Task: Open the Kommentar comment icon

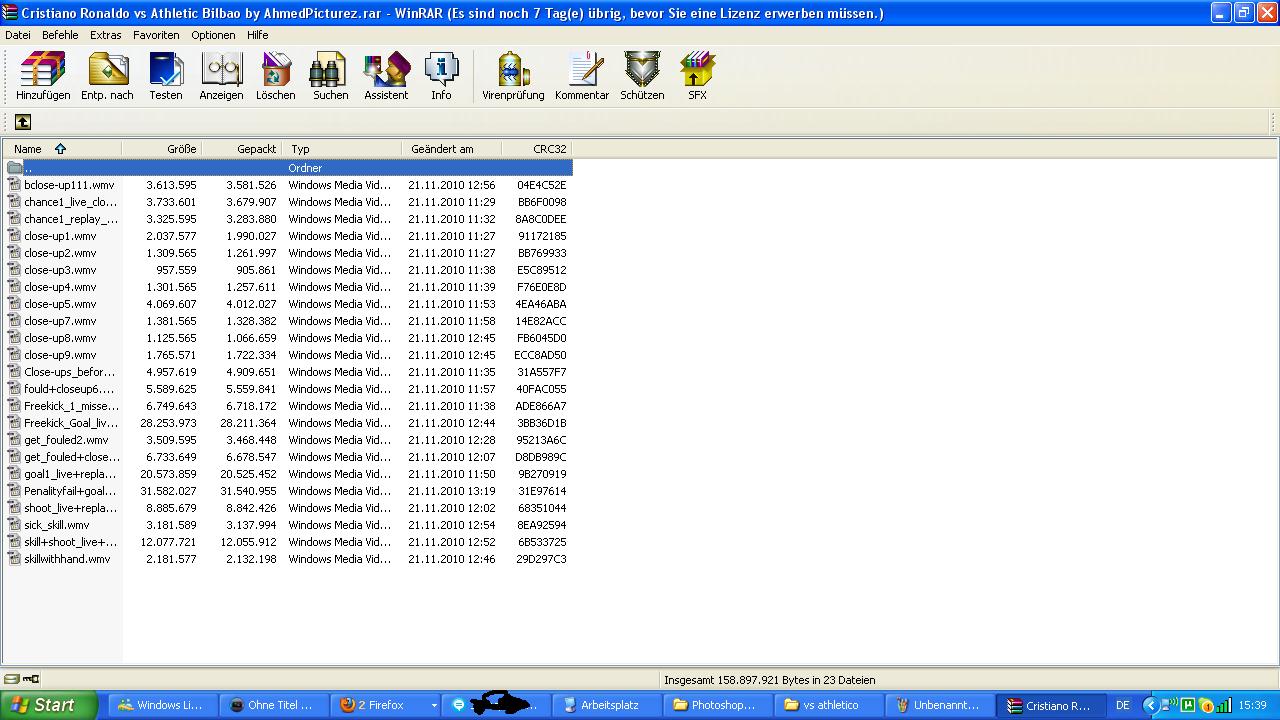Action: pos(582,76)
